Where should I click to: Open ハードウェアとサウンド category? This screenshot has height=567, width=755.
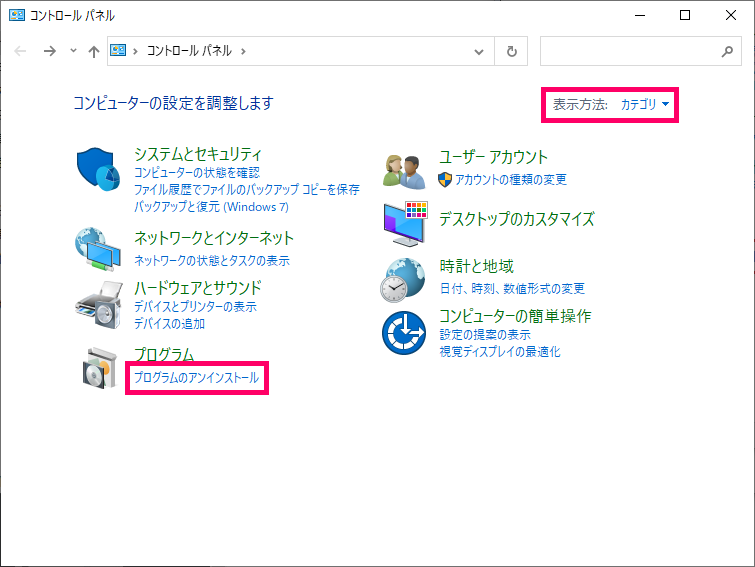tap(198, 288)
